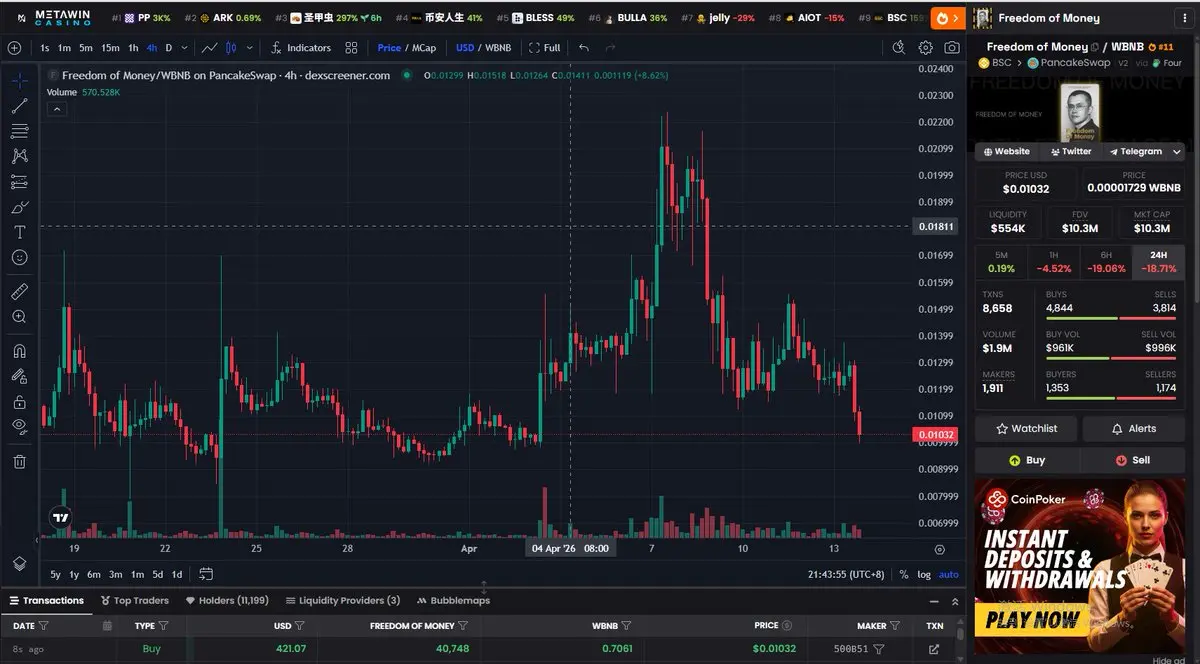Remove drawings with the trash icon
This screenshot has height=664, width=1200.
[19, 461]
